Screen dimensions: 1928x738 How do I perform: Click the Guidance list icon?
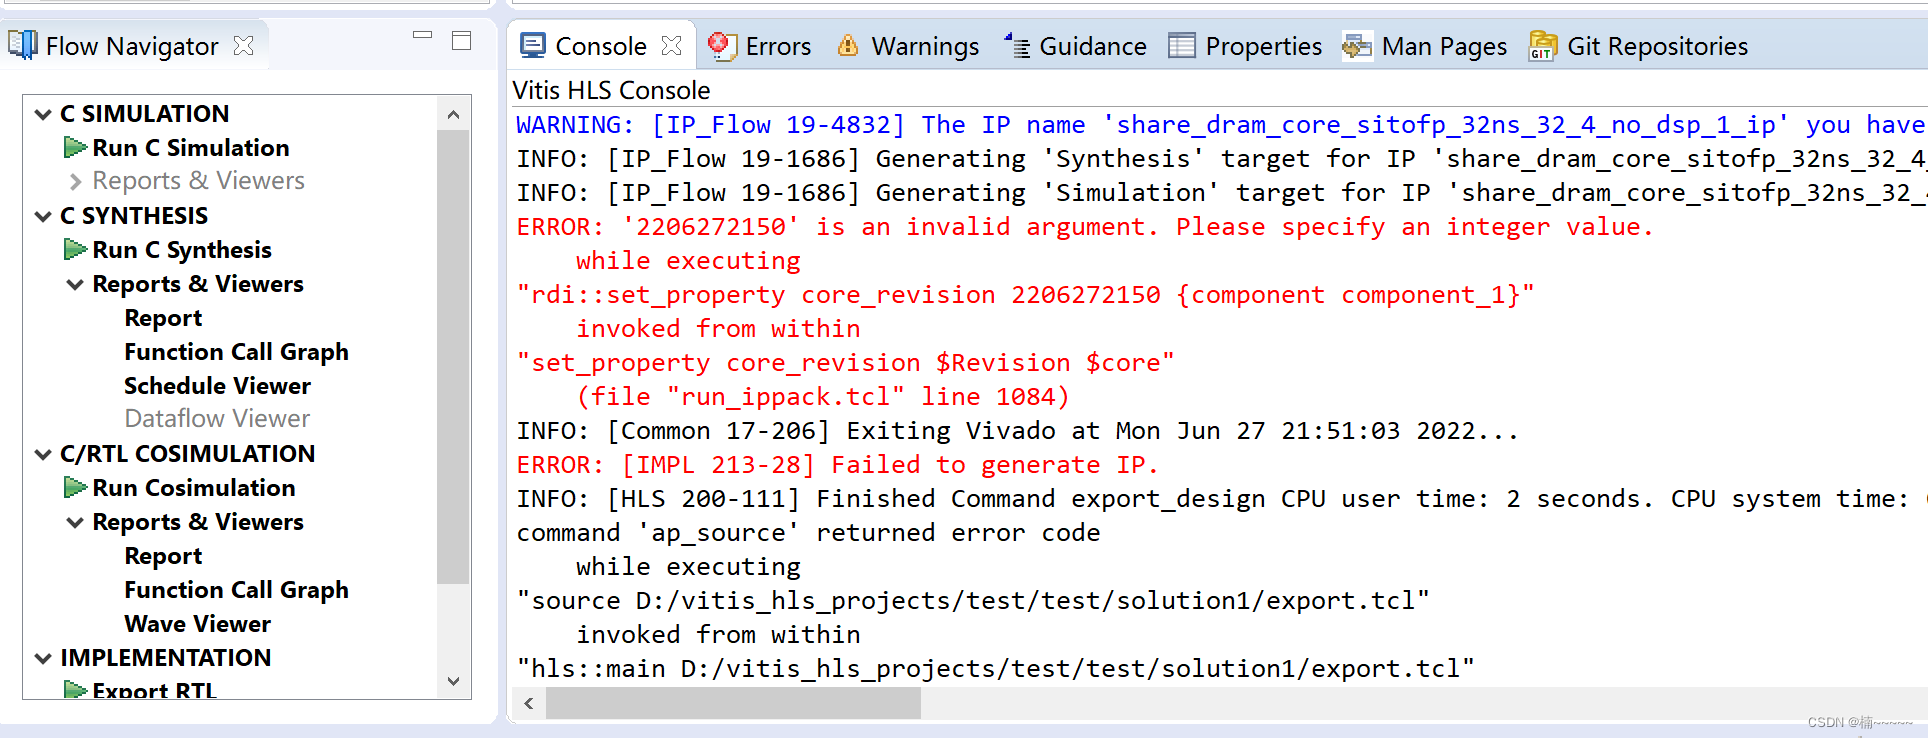click(x=1017, y=45)
